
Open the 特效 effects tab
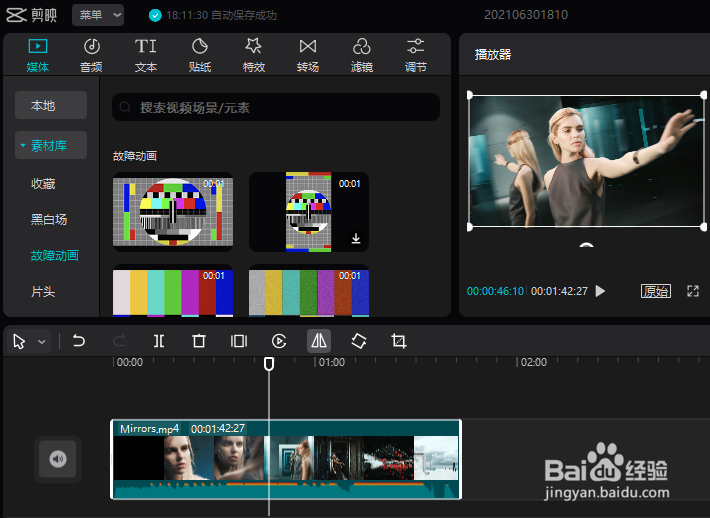coord(254,55)
